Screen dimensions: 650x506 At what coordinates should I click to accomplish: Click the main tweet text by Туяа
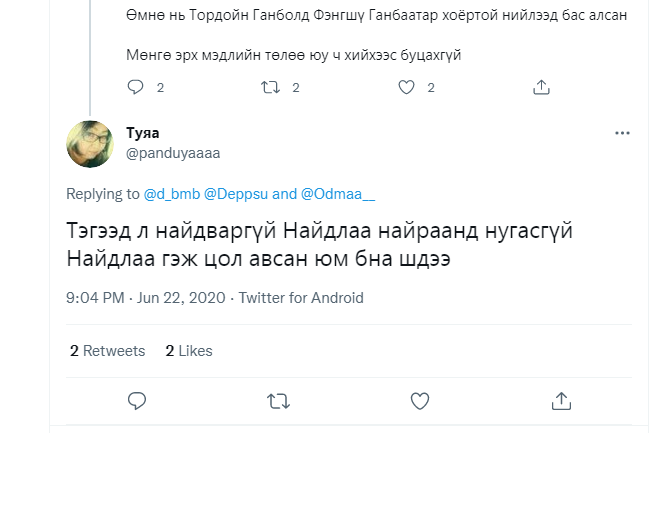(x=318, y=245)
